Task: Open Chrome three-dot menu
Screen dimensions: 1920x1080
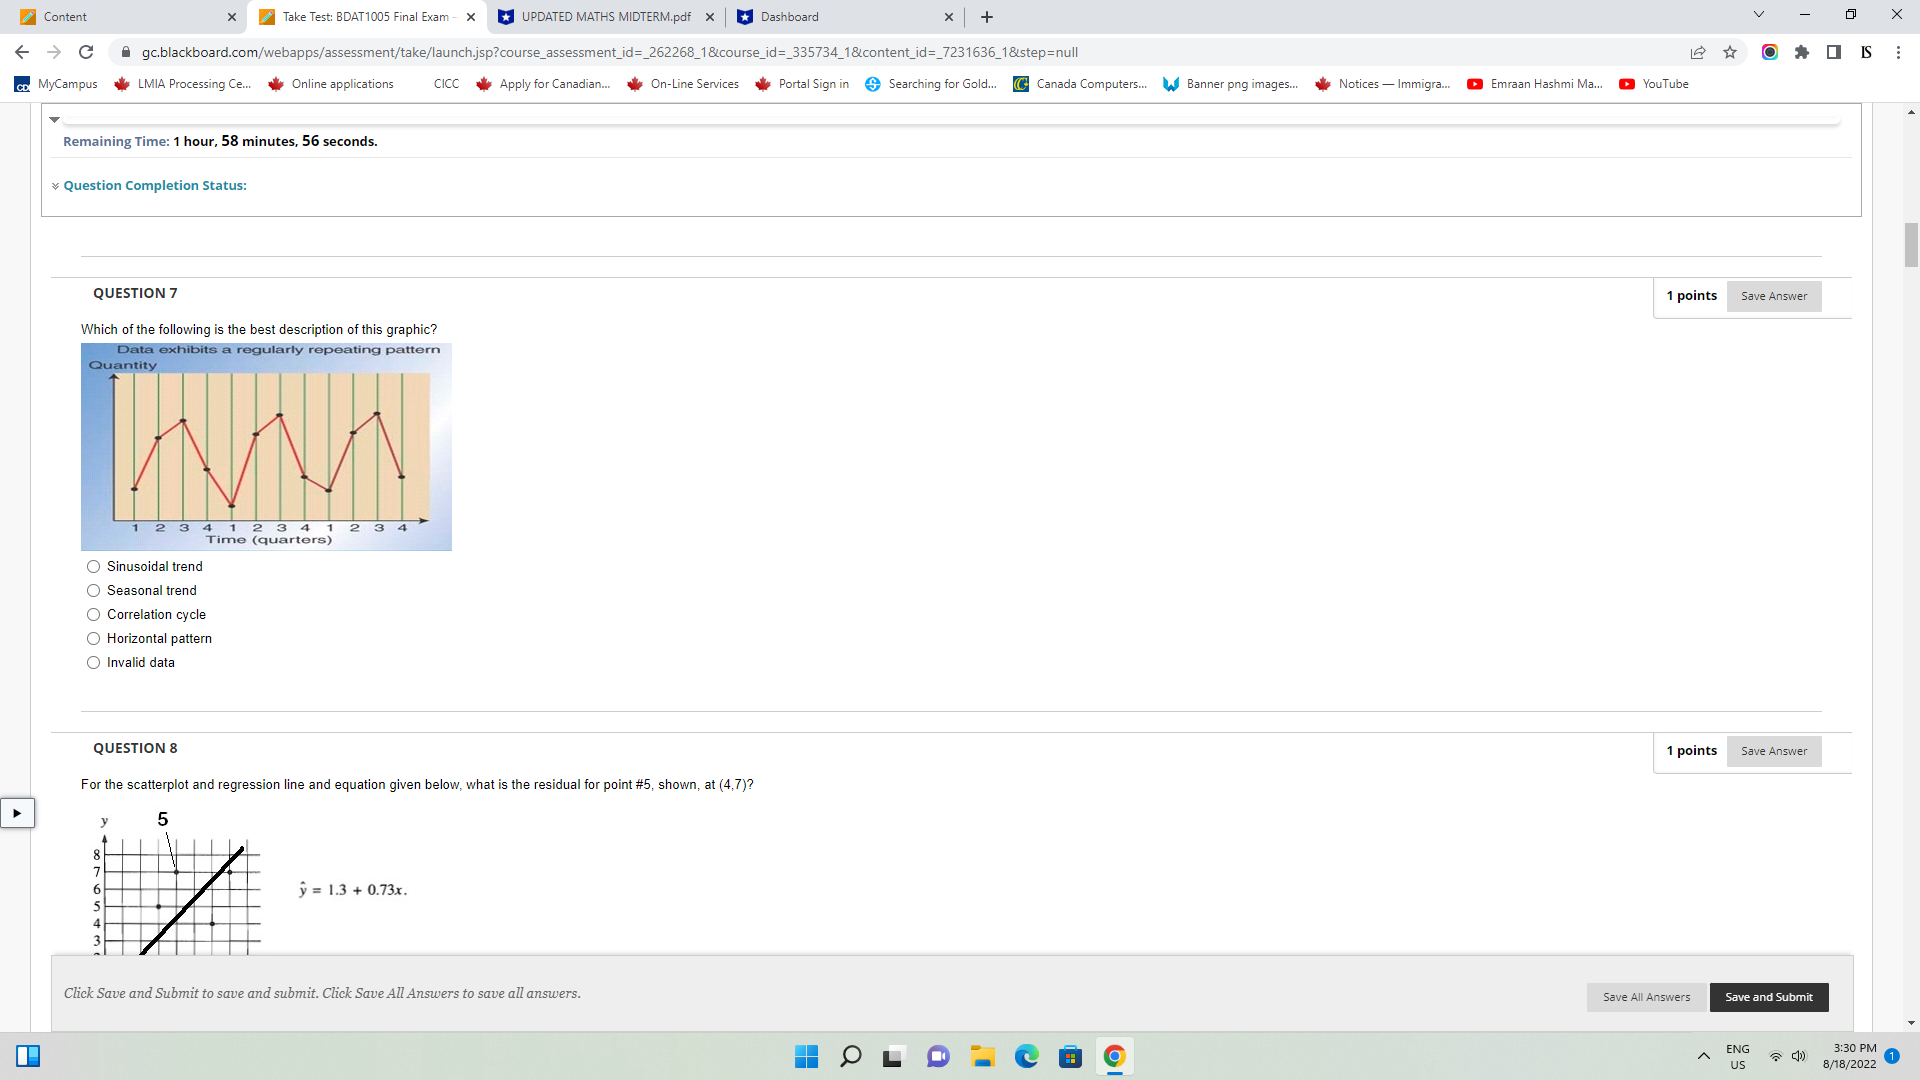Action: (x=1898, y=52)
